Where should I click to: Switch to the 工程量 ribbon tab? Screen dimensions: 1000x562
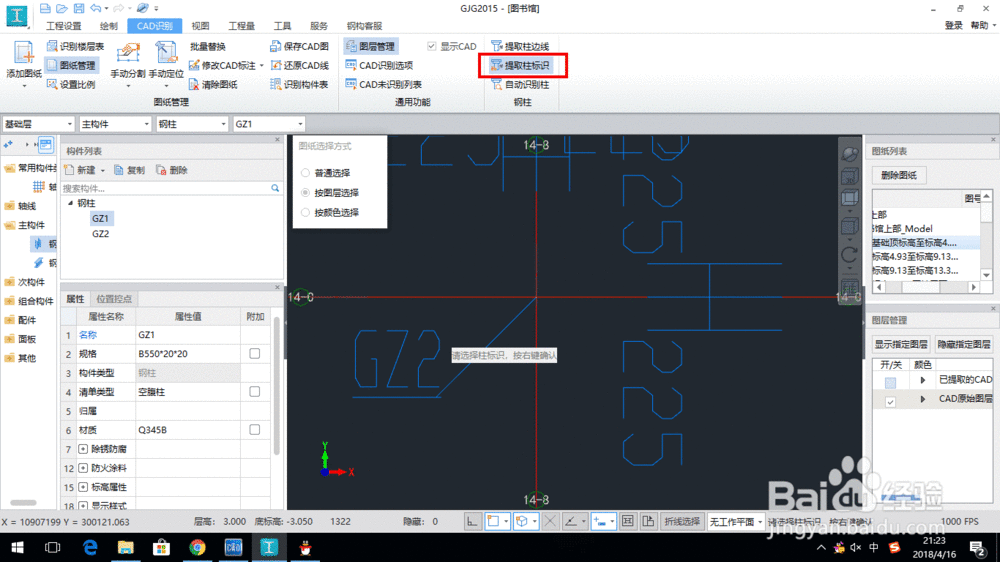click(x=241, y=25)
